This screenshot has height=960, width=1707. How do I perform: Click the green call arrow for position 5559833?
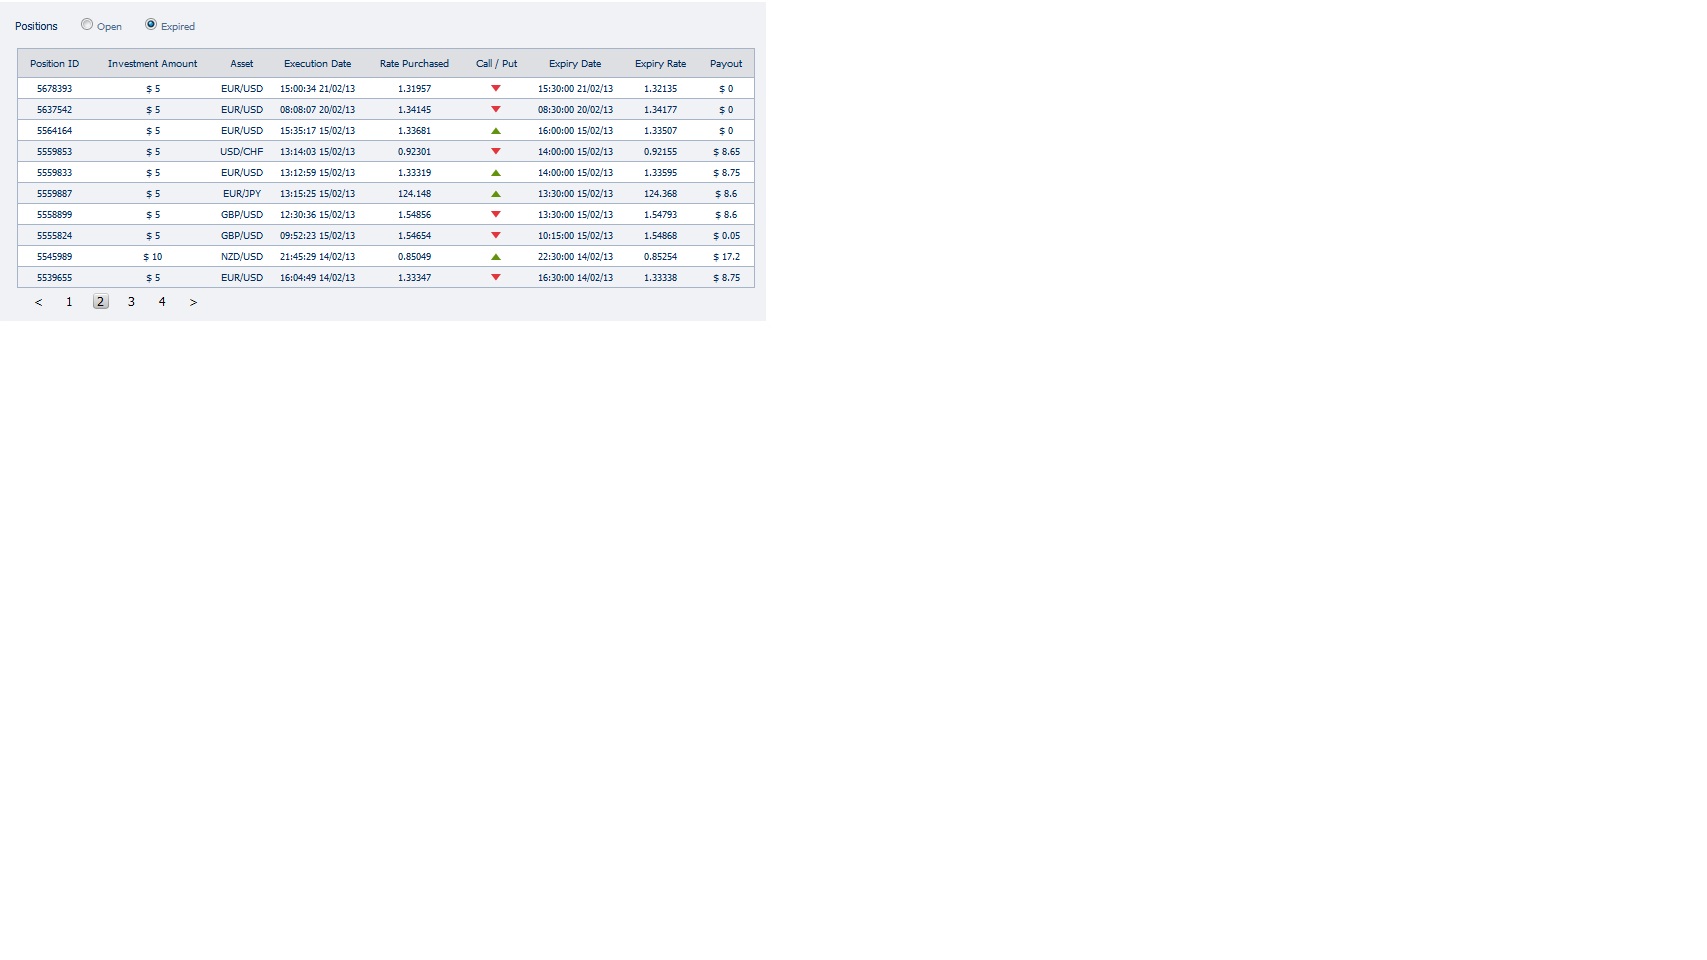coord(496,173)
